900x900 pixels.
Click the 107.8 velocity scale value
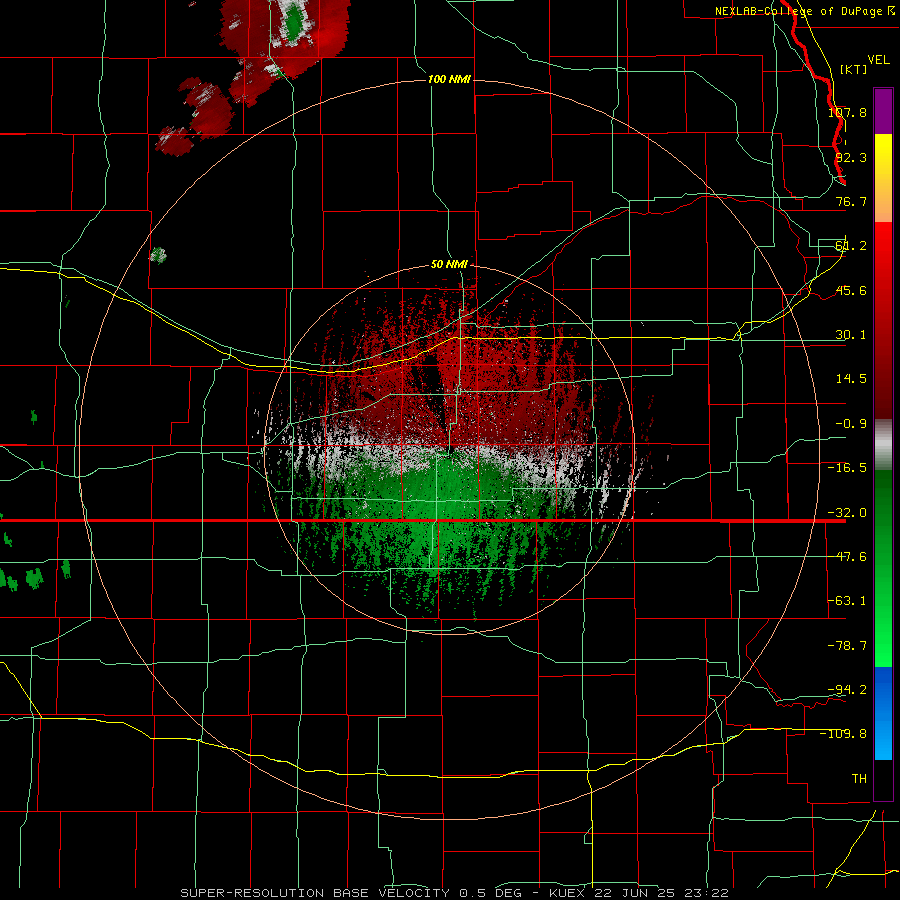click(x=847, y=112)
